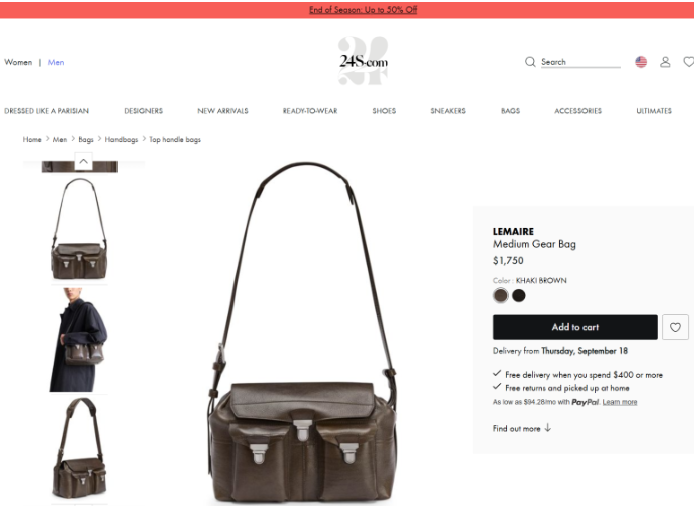Open the Bags navigation menu

pyautogui.click(x=510, y=111)
